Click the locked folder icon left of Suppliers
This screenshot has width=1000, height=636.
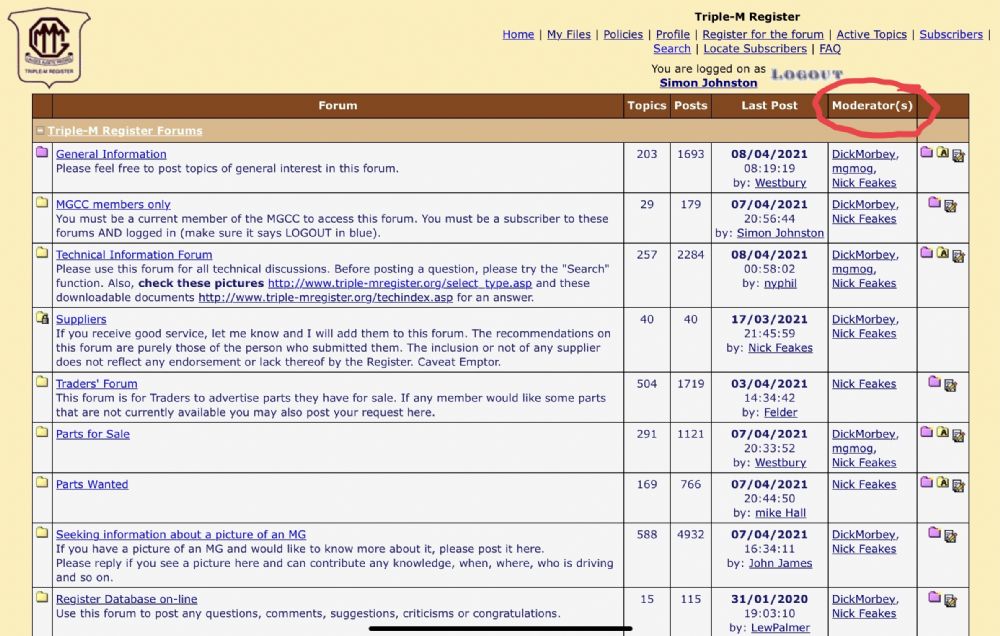pyautogui.click(x=42, y=317)
